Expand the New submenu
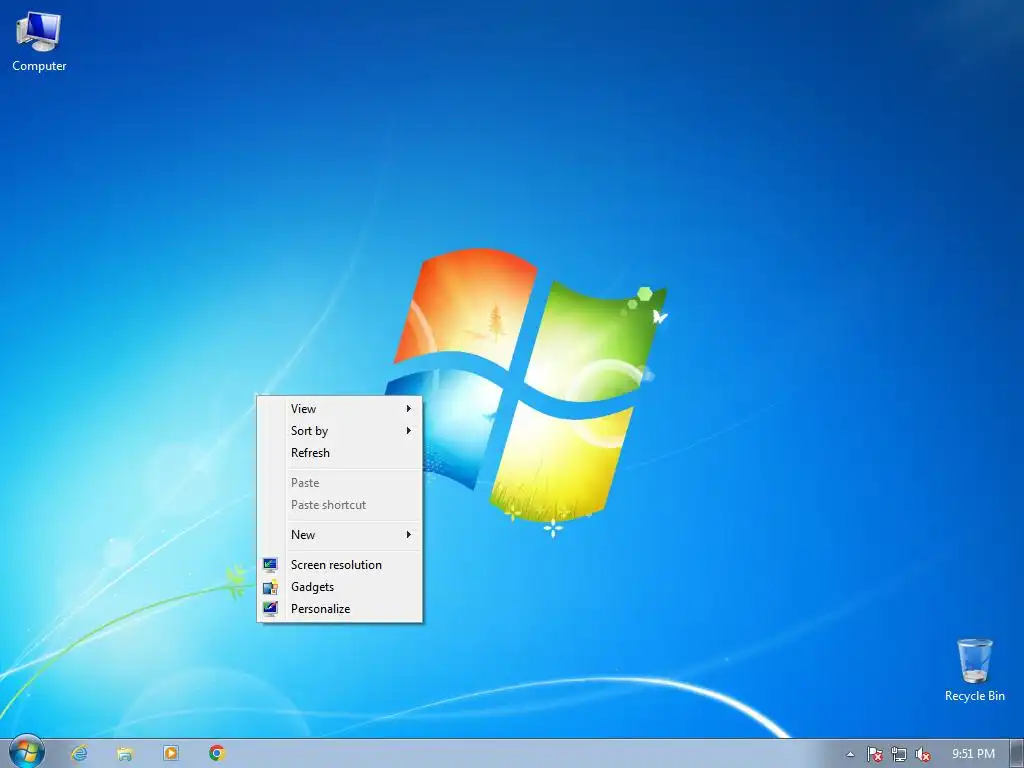 pyautogui.click(x=340, y=534)
